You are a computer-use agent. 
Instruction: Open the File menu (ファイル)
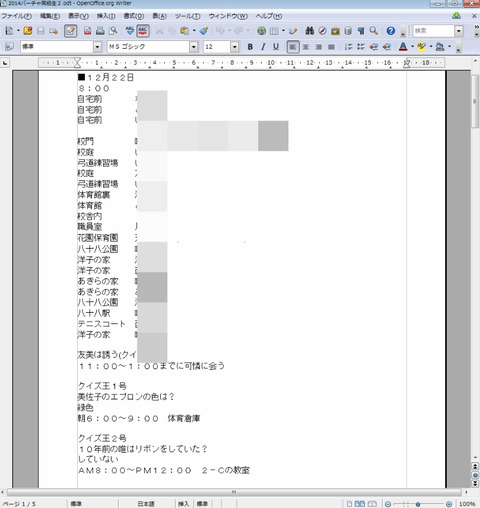17,16
